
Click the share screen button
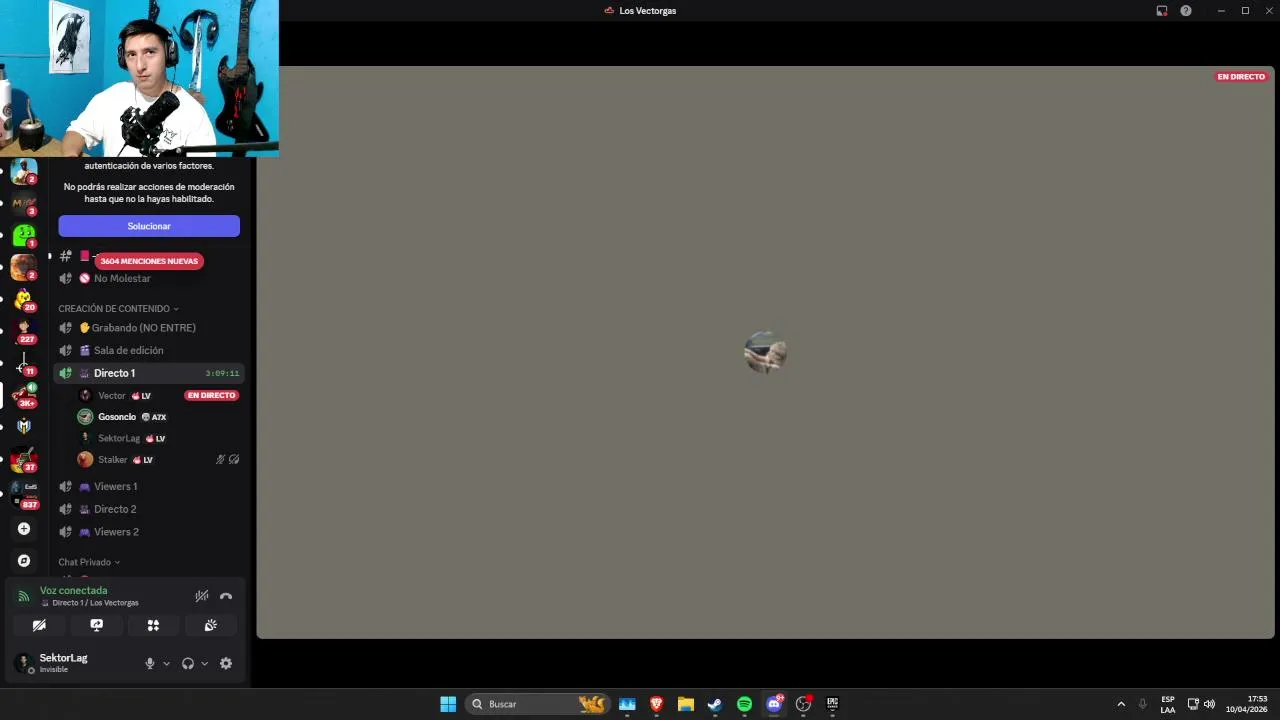[x=96, y=625]
